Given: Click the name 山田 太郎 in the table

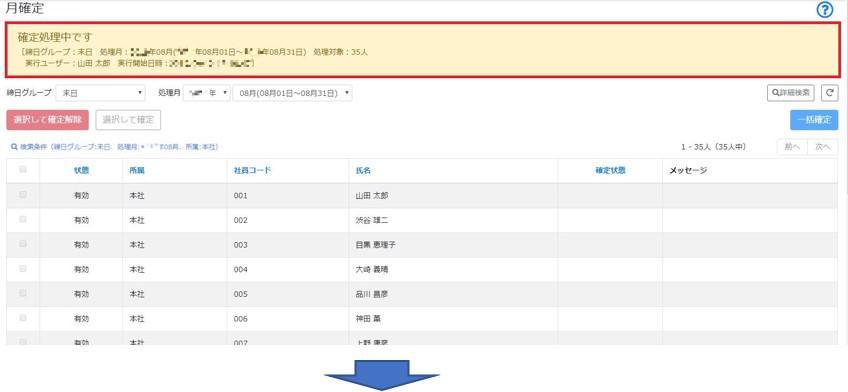Looking at the screenshot, I should [x=372, y=196].
